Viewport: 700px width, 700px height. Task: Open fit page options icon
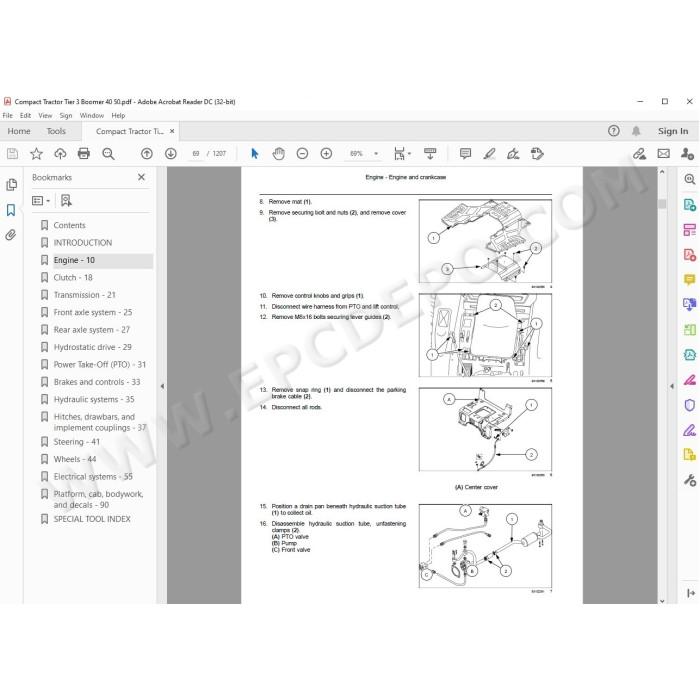pyautogui.click(x=400, y=154)
